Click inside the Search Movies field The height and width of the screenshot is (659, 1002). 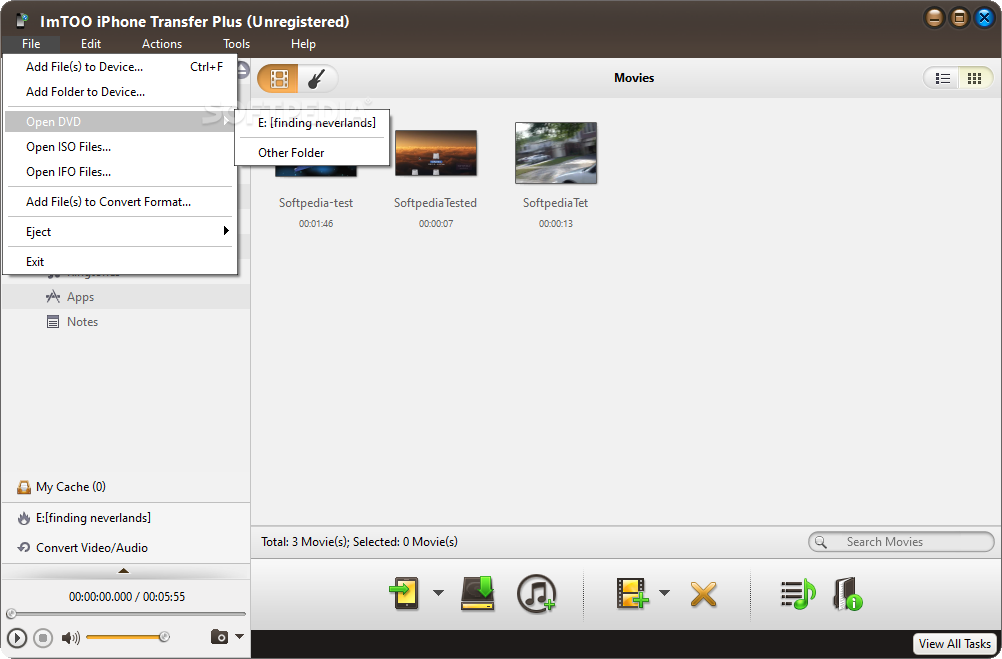pos(901,542)
